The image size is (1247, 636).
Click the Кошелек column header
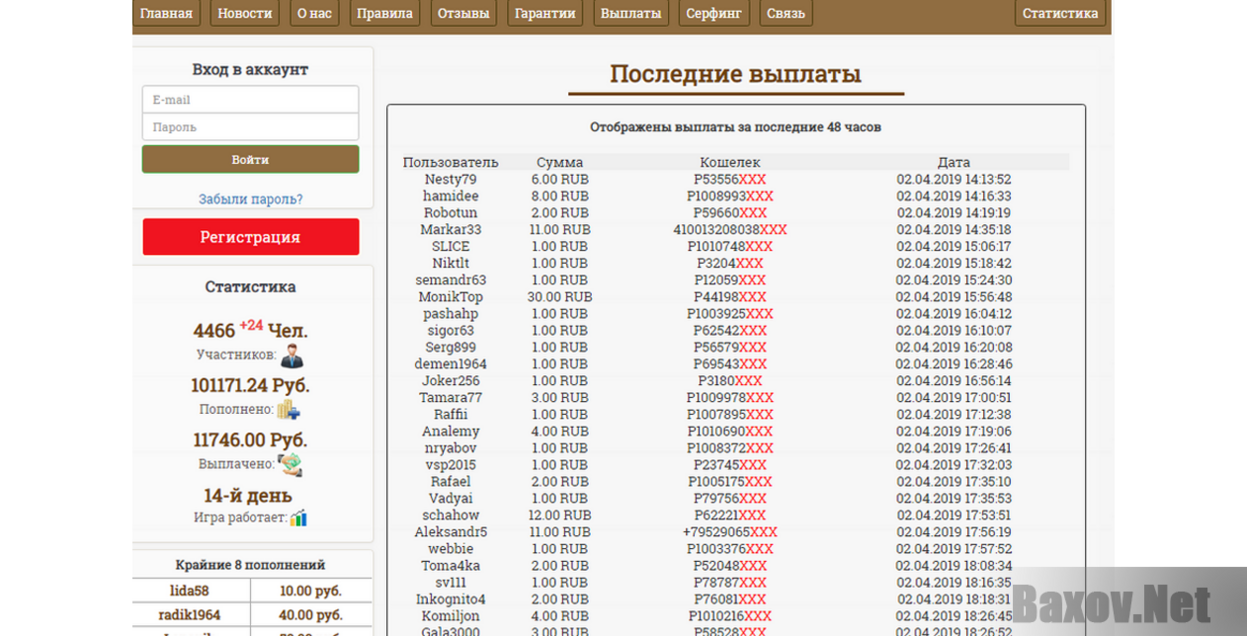point(730,162)
